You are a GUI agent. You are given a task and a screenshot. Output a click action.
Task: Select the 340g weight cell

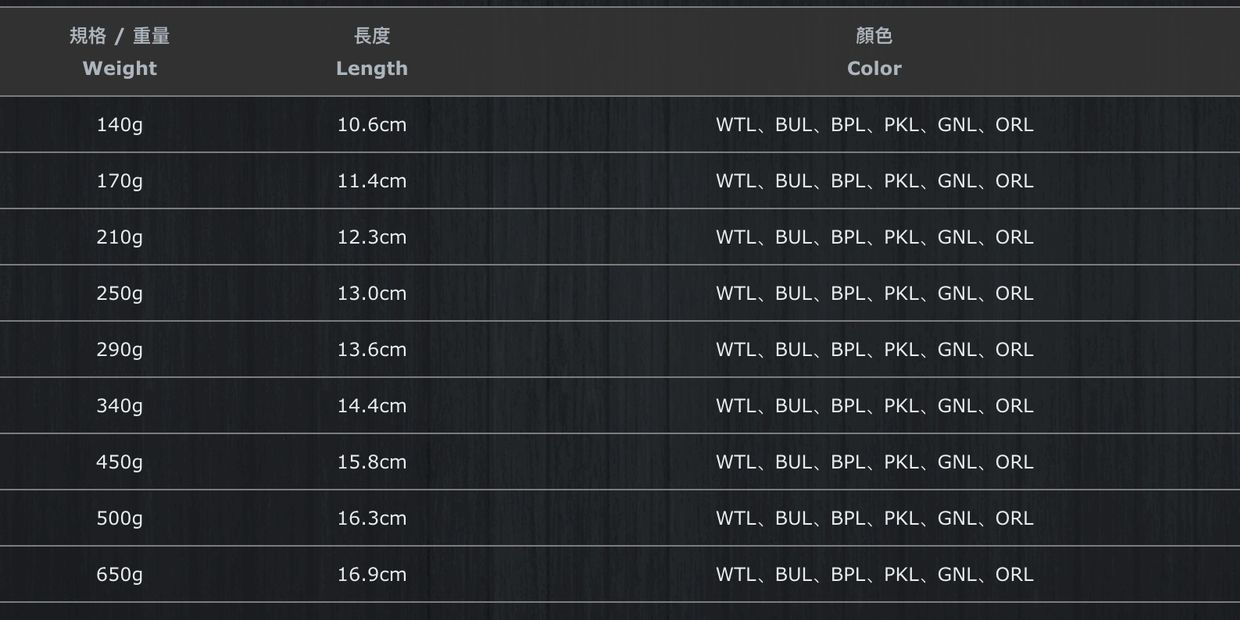[120, 405]
